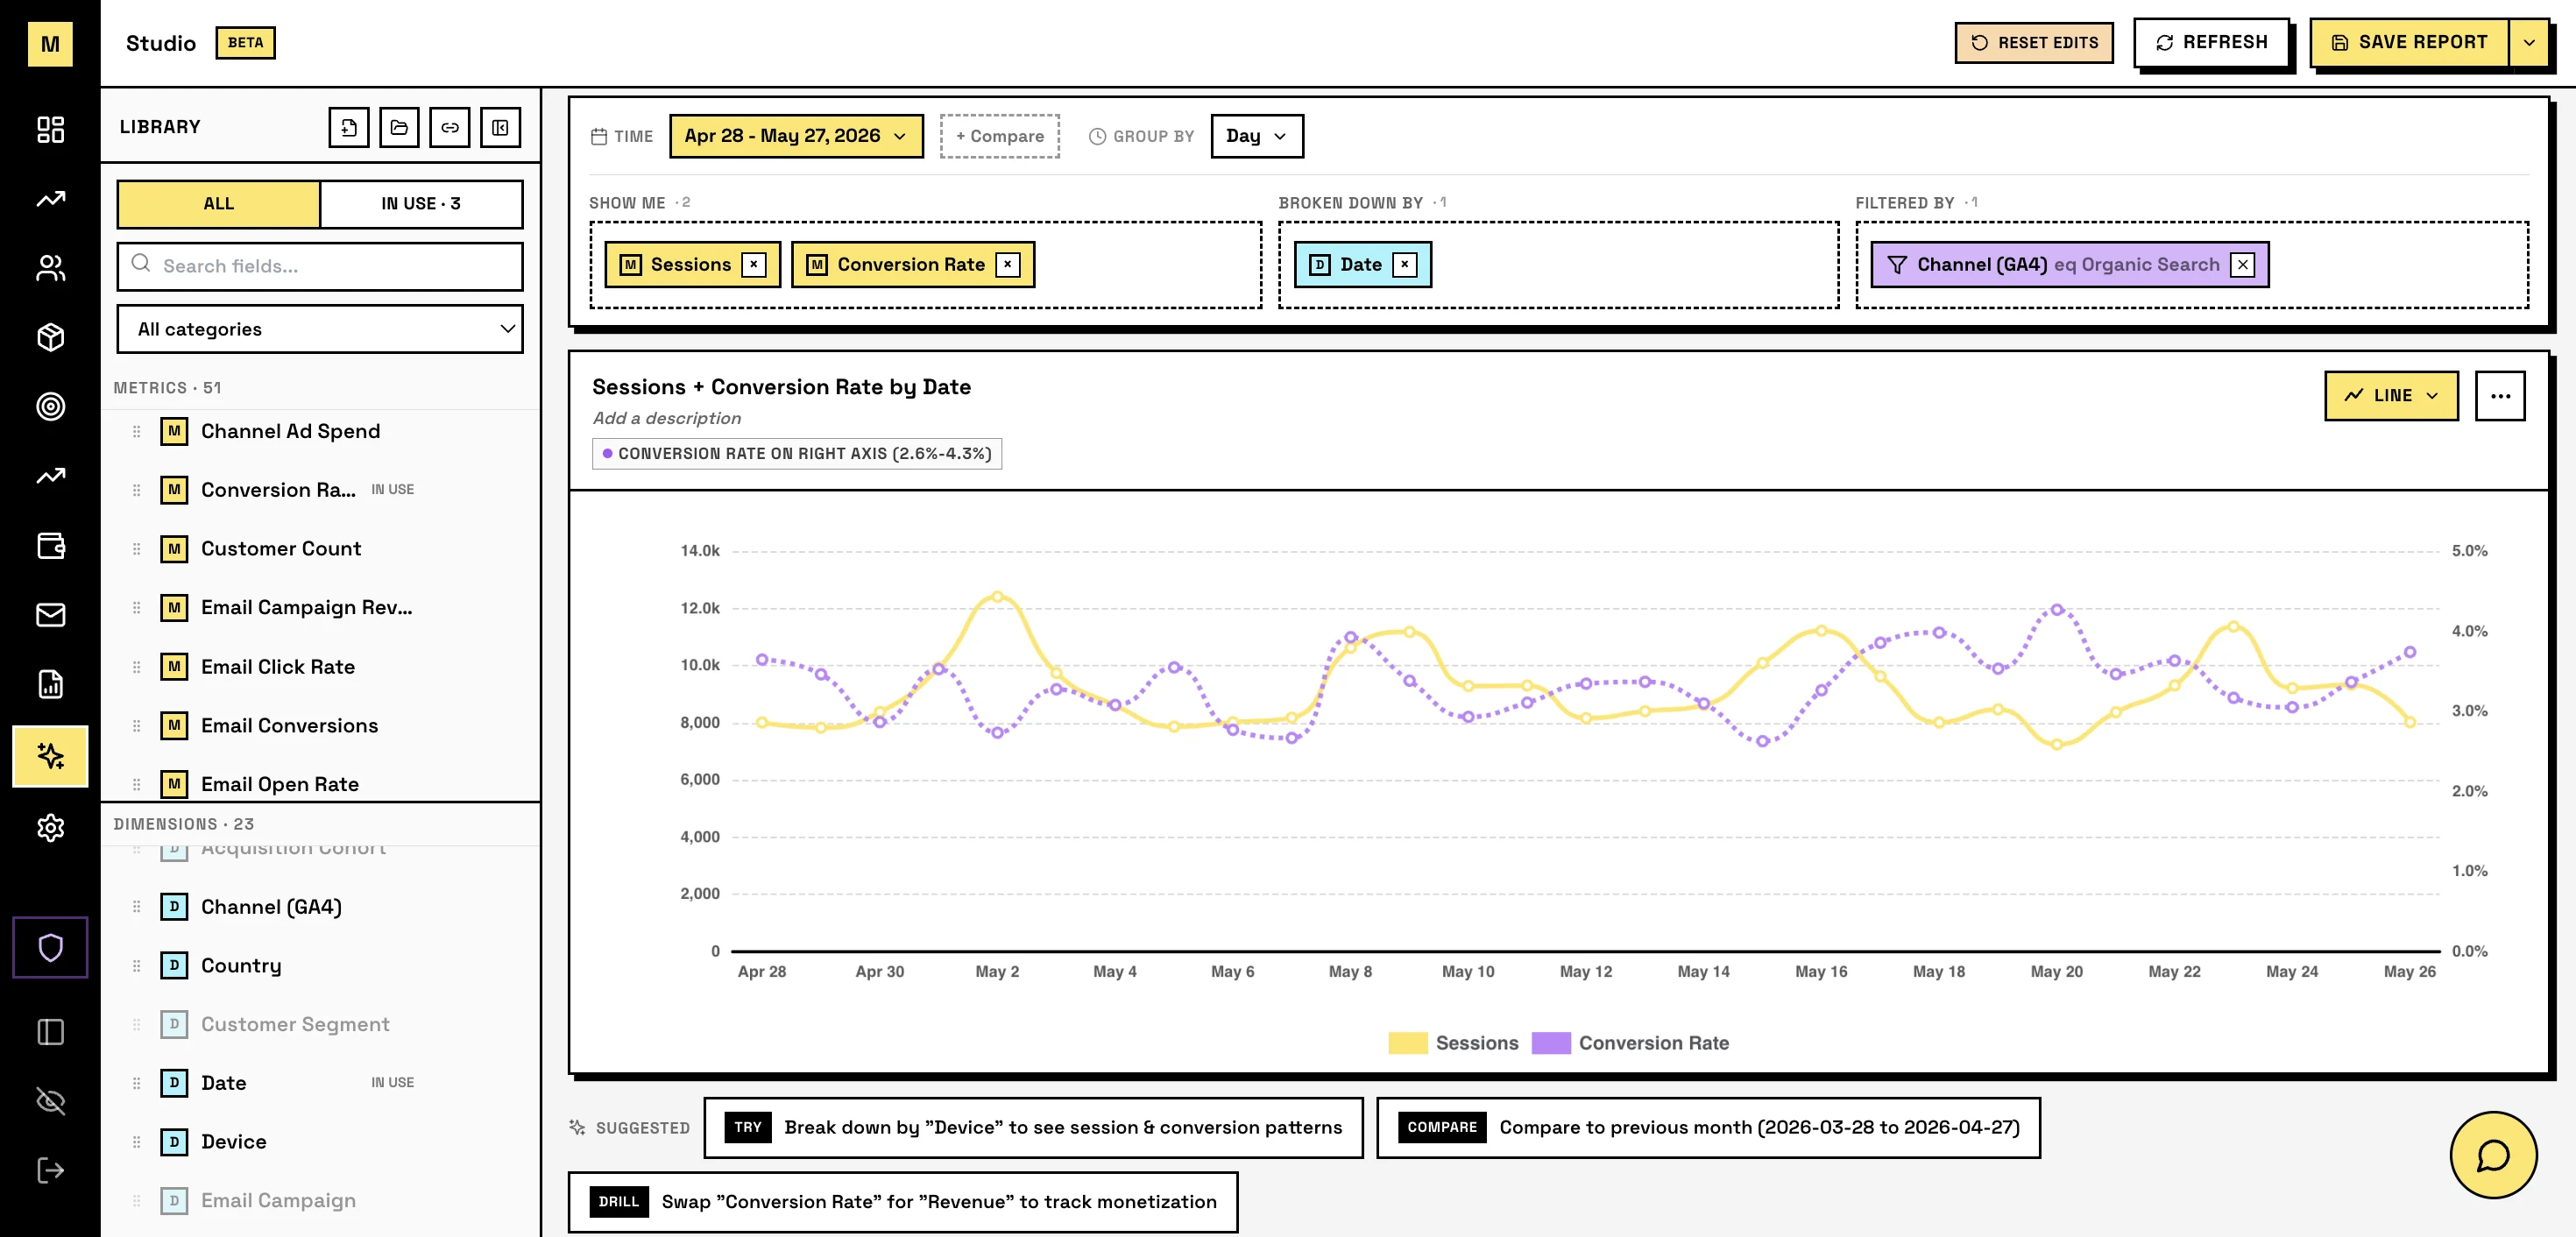The image size is (2576, 1237).
Task: Toggle Sessions series in chart legend
Action: point(1453,1043)
